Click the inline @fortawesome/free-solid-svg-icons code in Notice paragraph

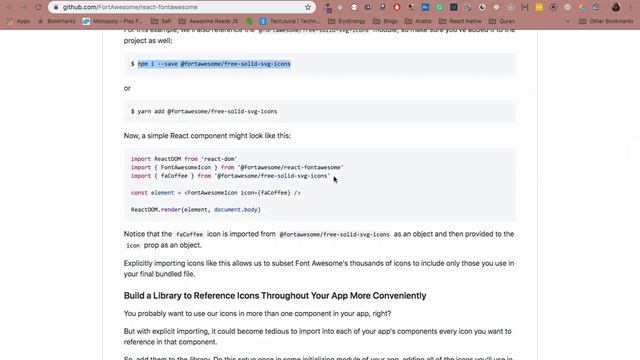(x=334, y=234)
